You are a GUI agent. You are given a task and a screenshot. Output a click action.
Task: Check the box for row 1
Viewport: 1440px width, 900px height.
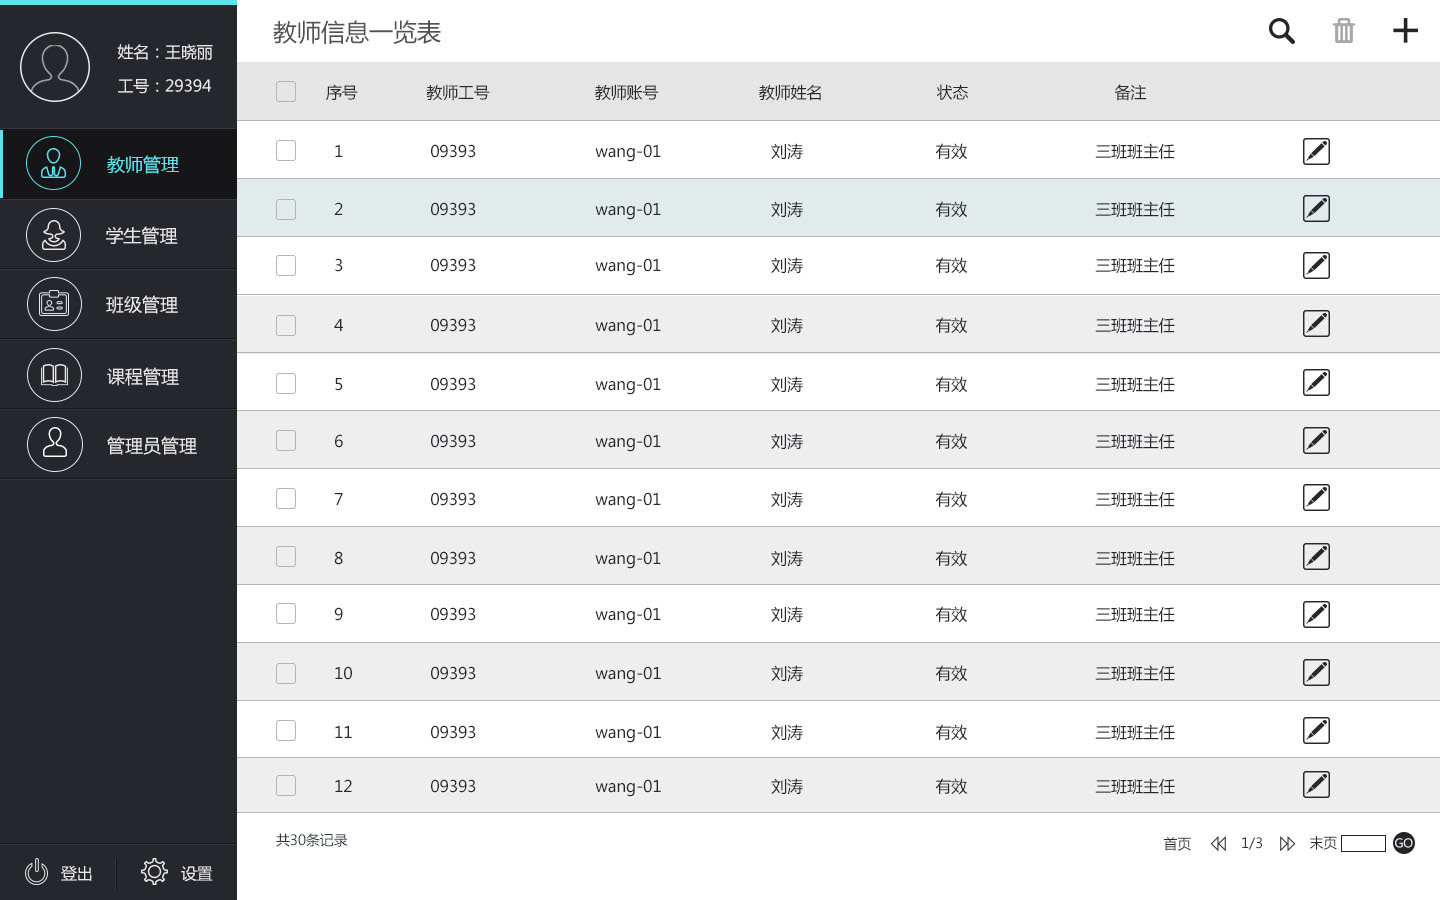pos(286,150)
